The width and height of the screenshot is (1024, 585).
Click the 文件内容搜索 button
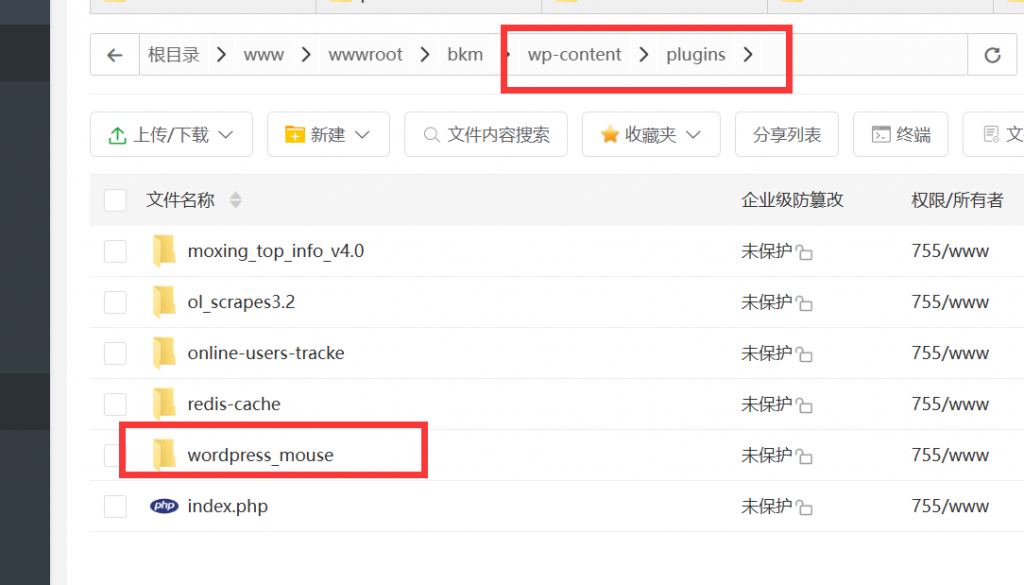coord(486,134)
